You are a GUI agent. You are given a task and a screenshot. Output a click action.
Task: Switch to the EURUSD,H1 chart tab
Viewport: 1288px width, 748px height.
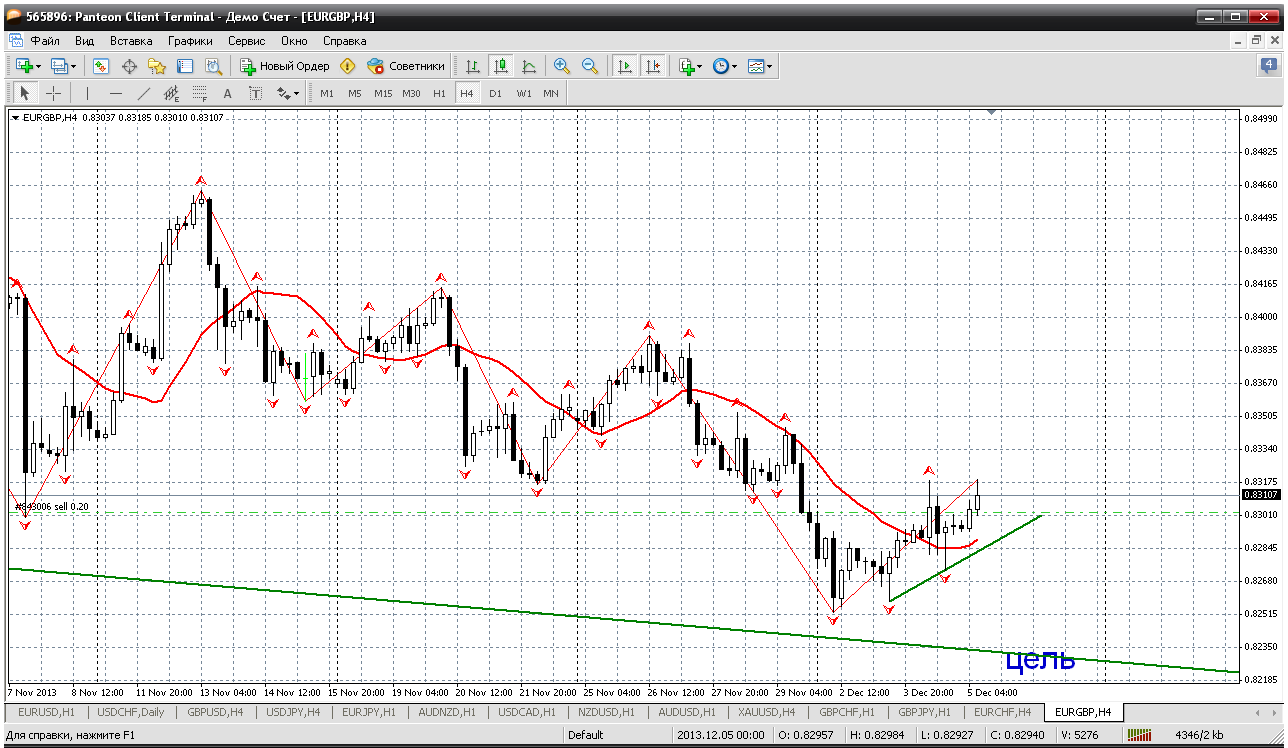click(x=47, y=712)
